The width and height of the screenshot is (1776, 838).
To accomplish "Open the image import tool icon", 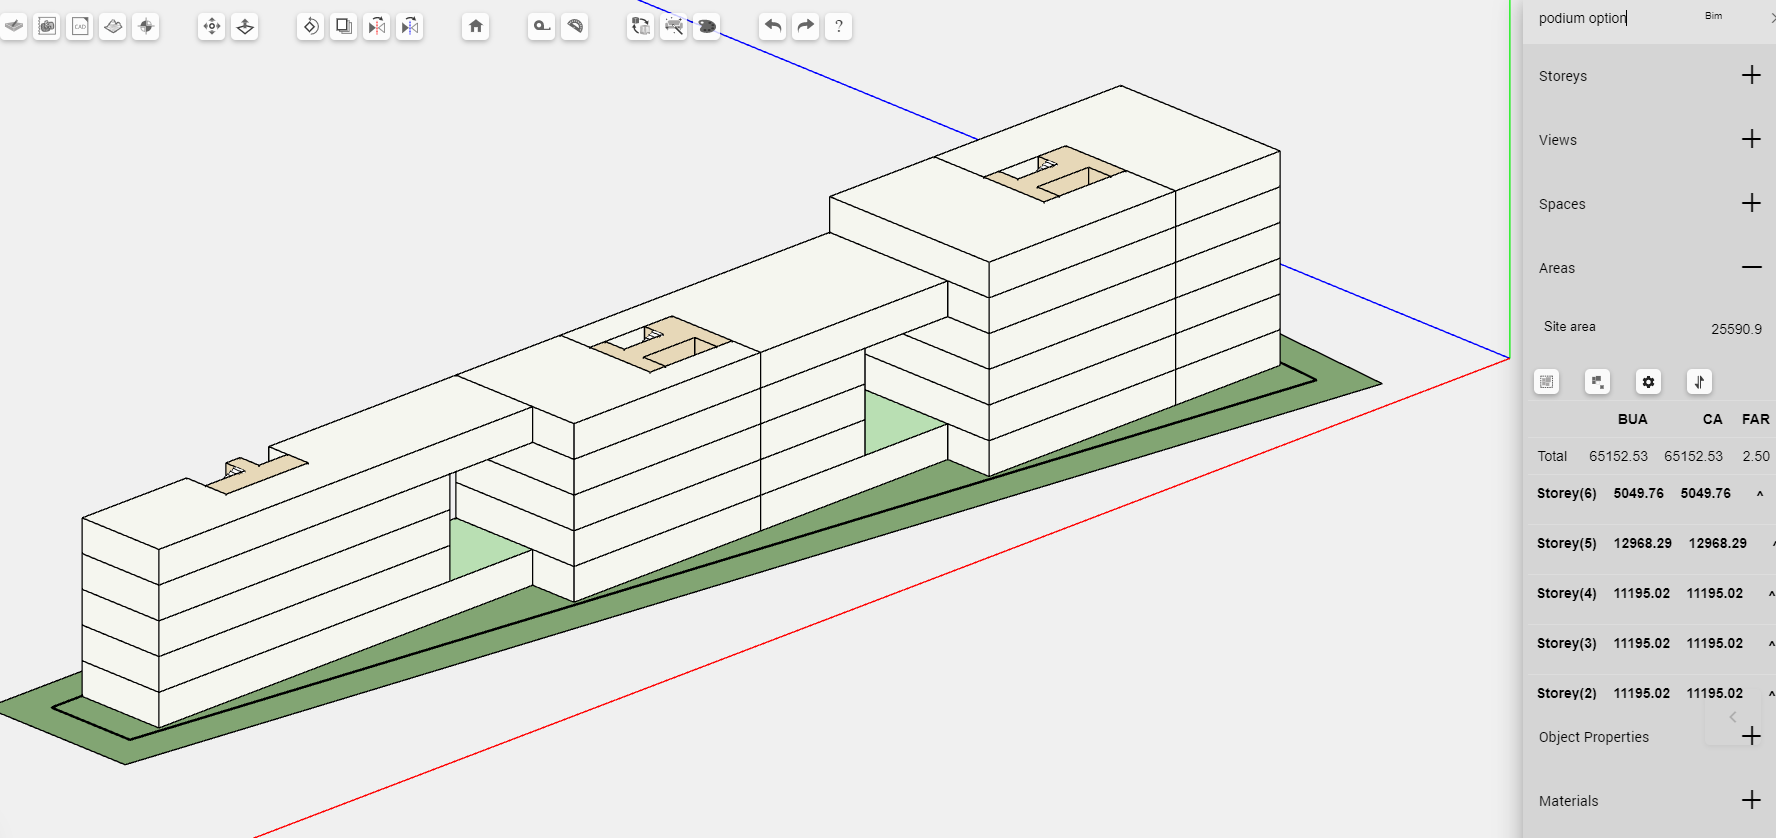I will point(47,26).
